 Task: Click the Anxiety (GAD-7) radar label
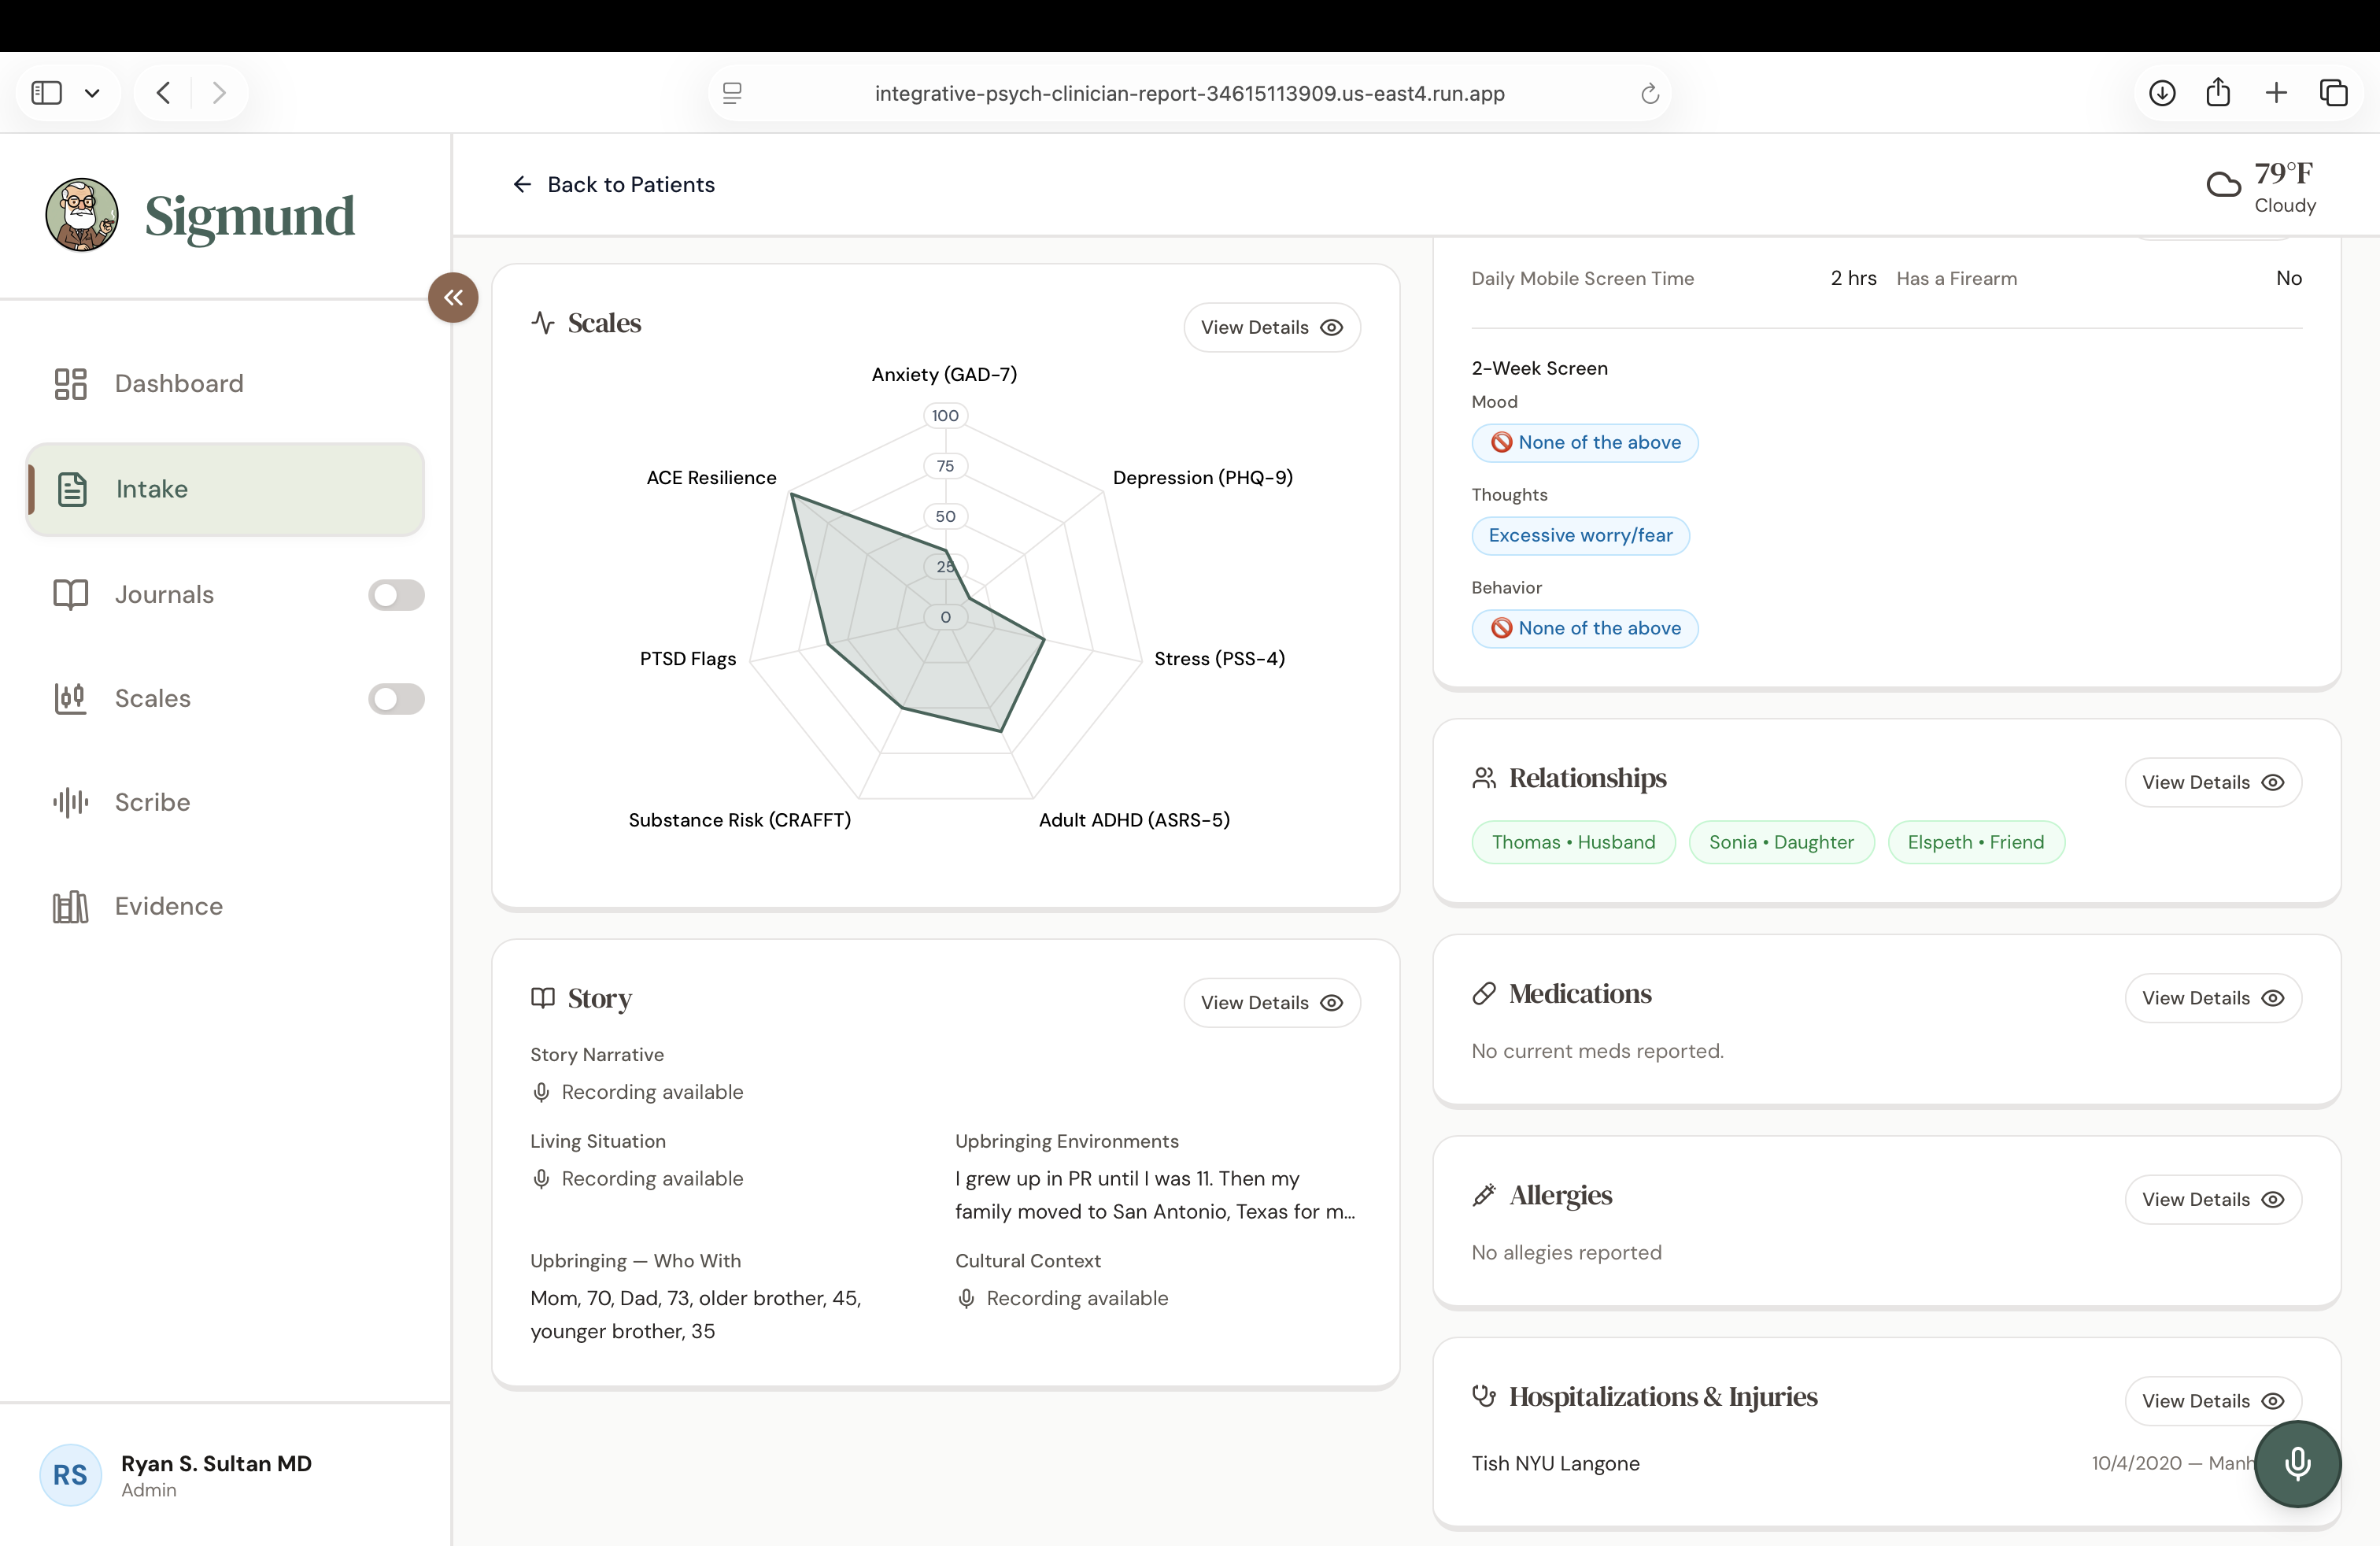[944, 374]
